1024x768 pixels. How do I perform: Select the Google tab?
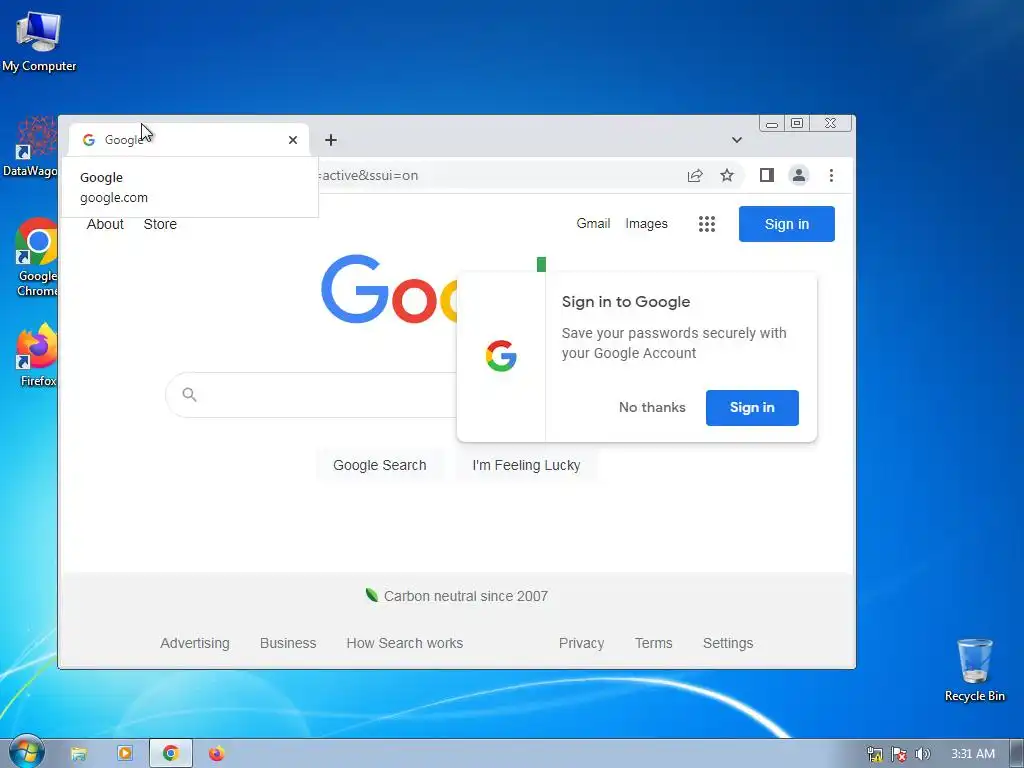[x=188, y=140]
